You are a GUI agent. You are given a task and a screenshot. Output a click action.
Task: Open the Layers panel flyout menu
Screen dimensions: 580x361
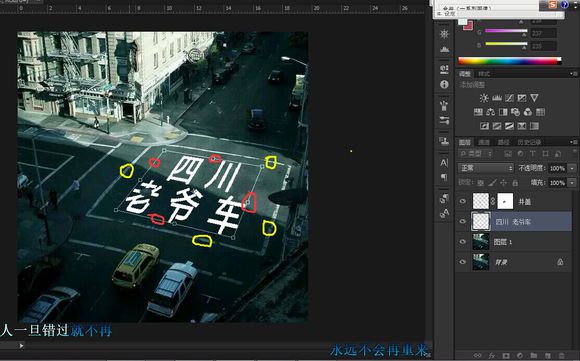574,142
